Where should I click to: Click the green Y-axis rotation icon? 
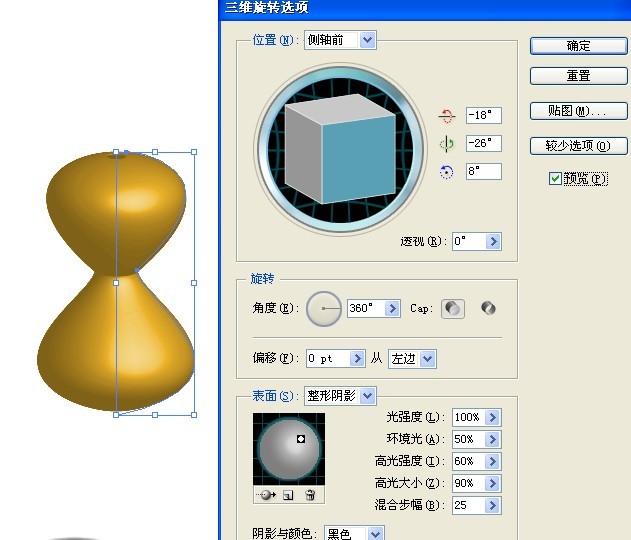click(447, 145)
